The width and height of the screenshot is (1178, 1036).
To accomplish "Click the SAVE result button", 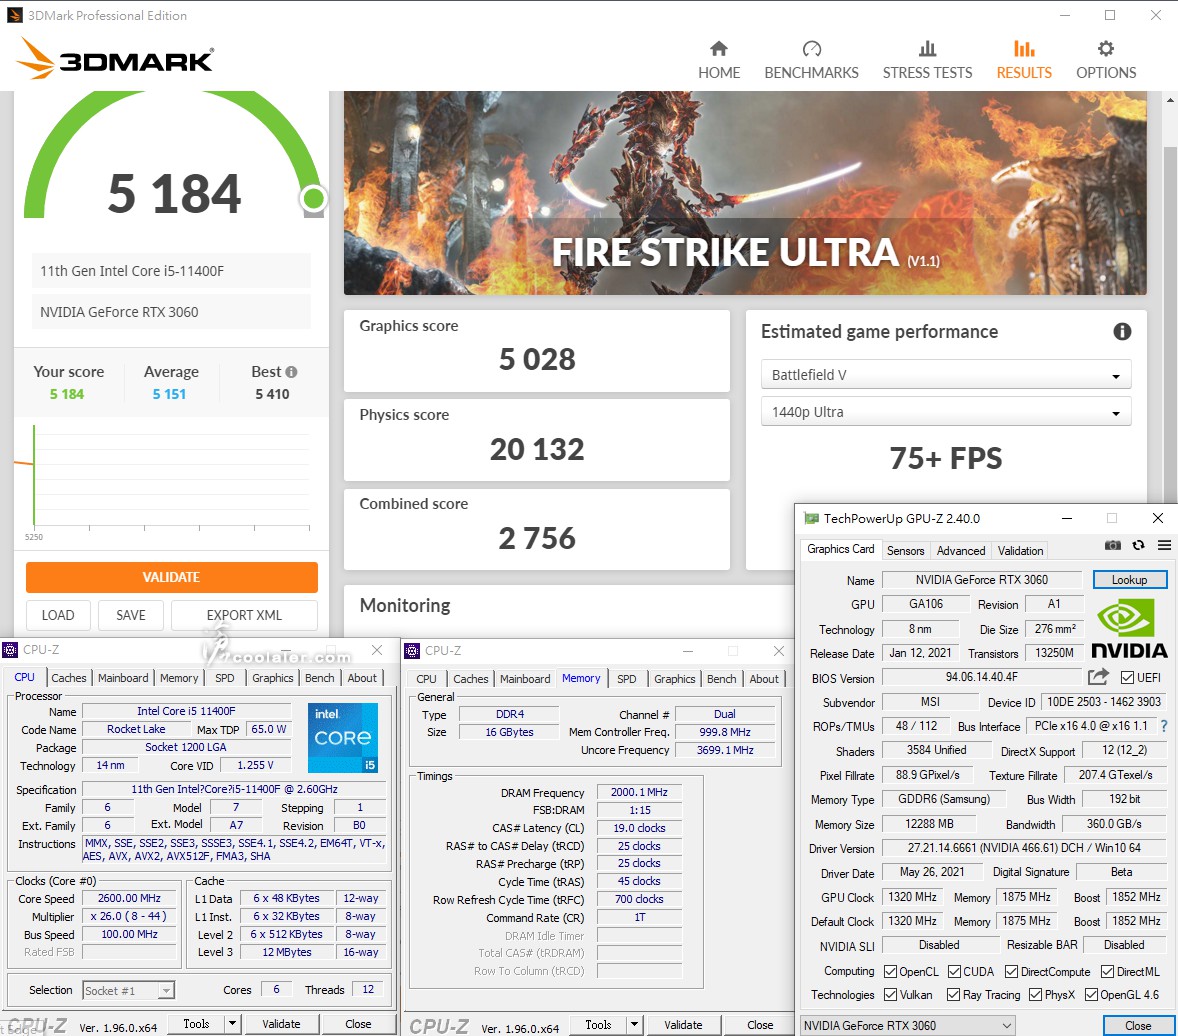I will point(131,615).
